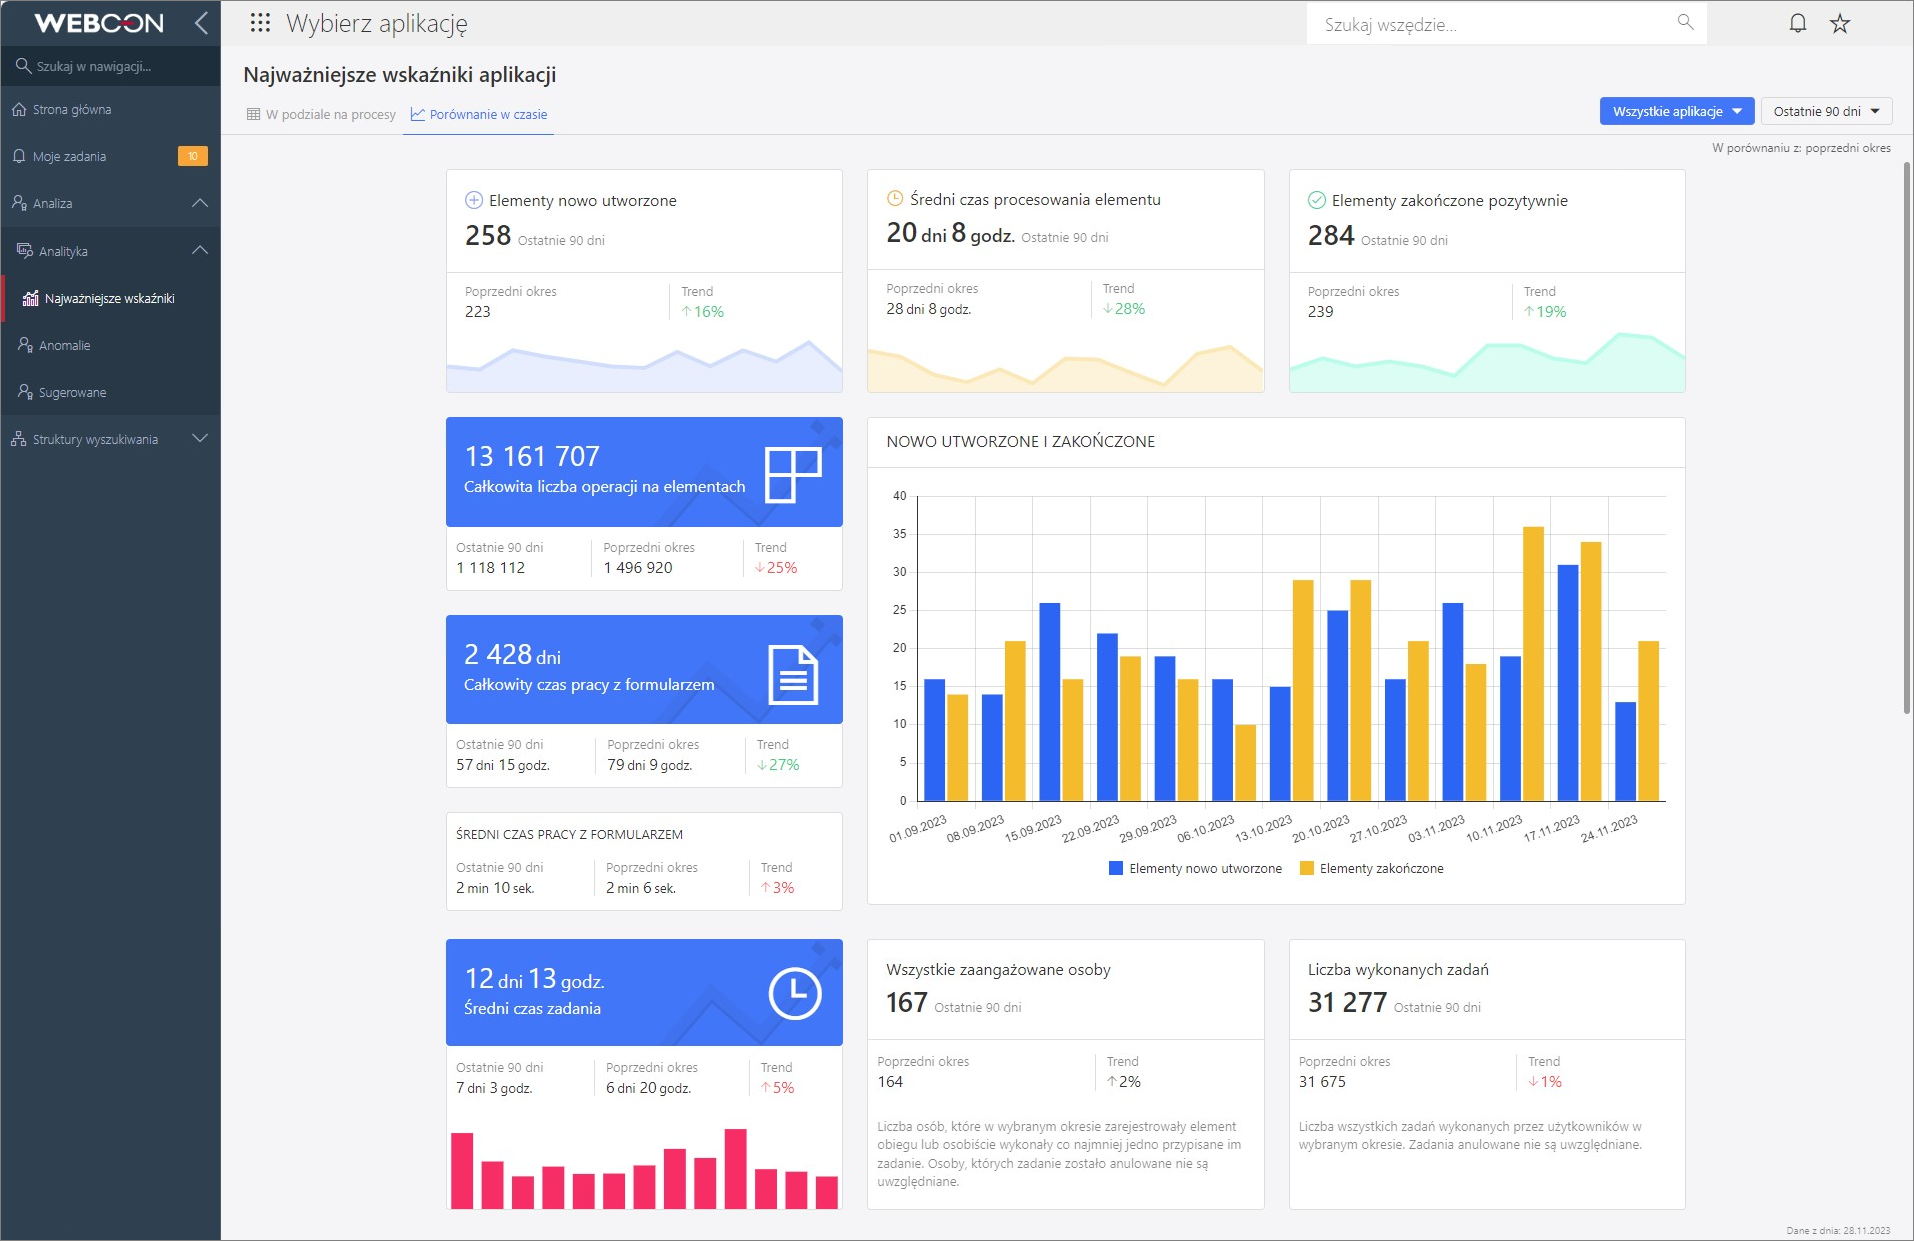This screenshot has width=1914, height=1241.
Task: Collapse the Analityka section chevron
Action: tap(200, 250)
